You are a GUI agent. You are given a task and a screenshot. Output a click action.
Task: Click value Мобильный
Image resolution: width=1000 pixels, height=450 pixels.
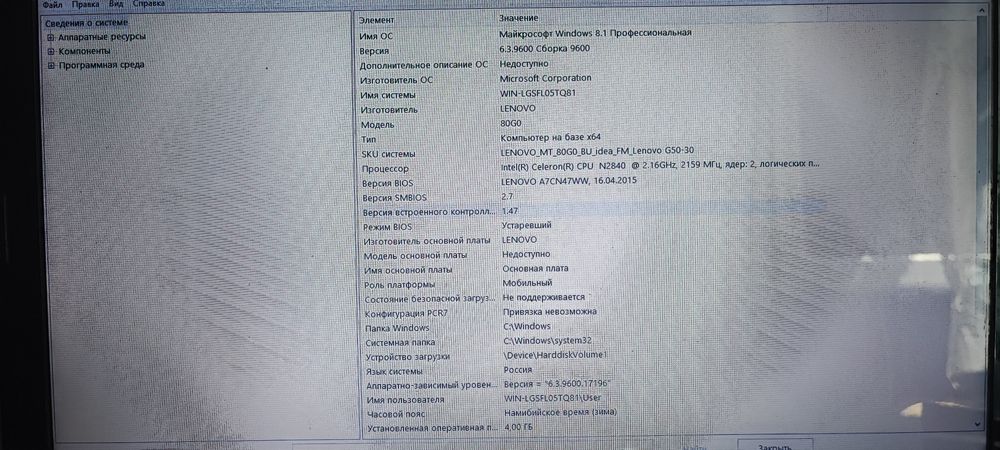pos(527,283)
